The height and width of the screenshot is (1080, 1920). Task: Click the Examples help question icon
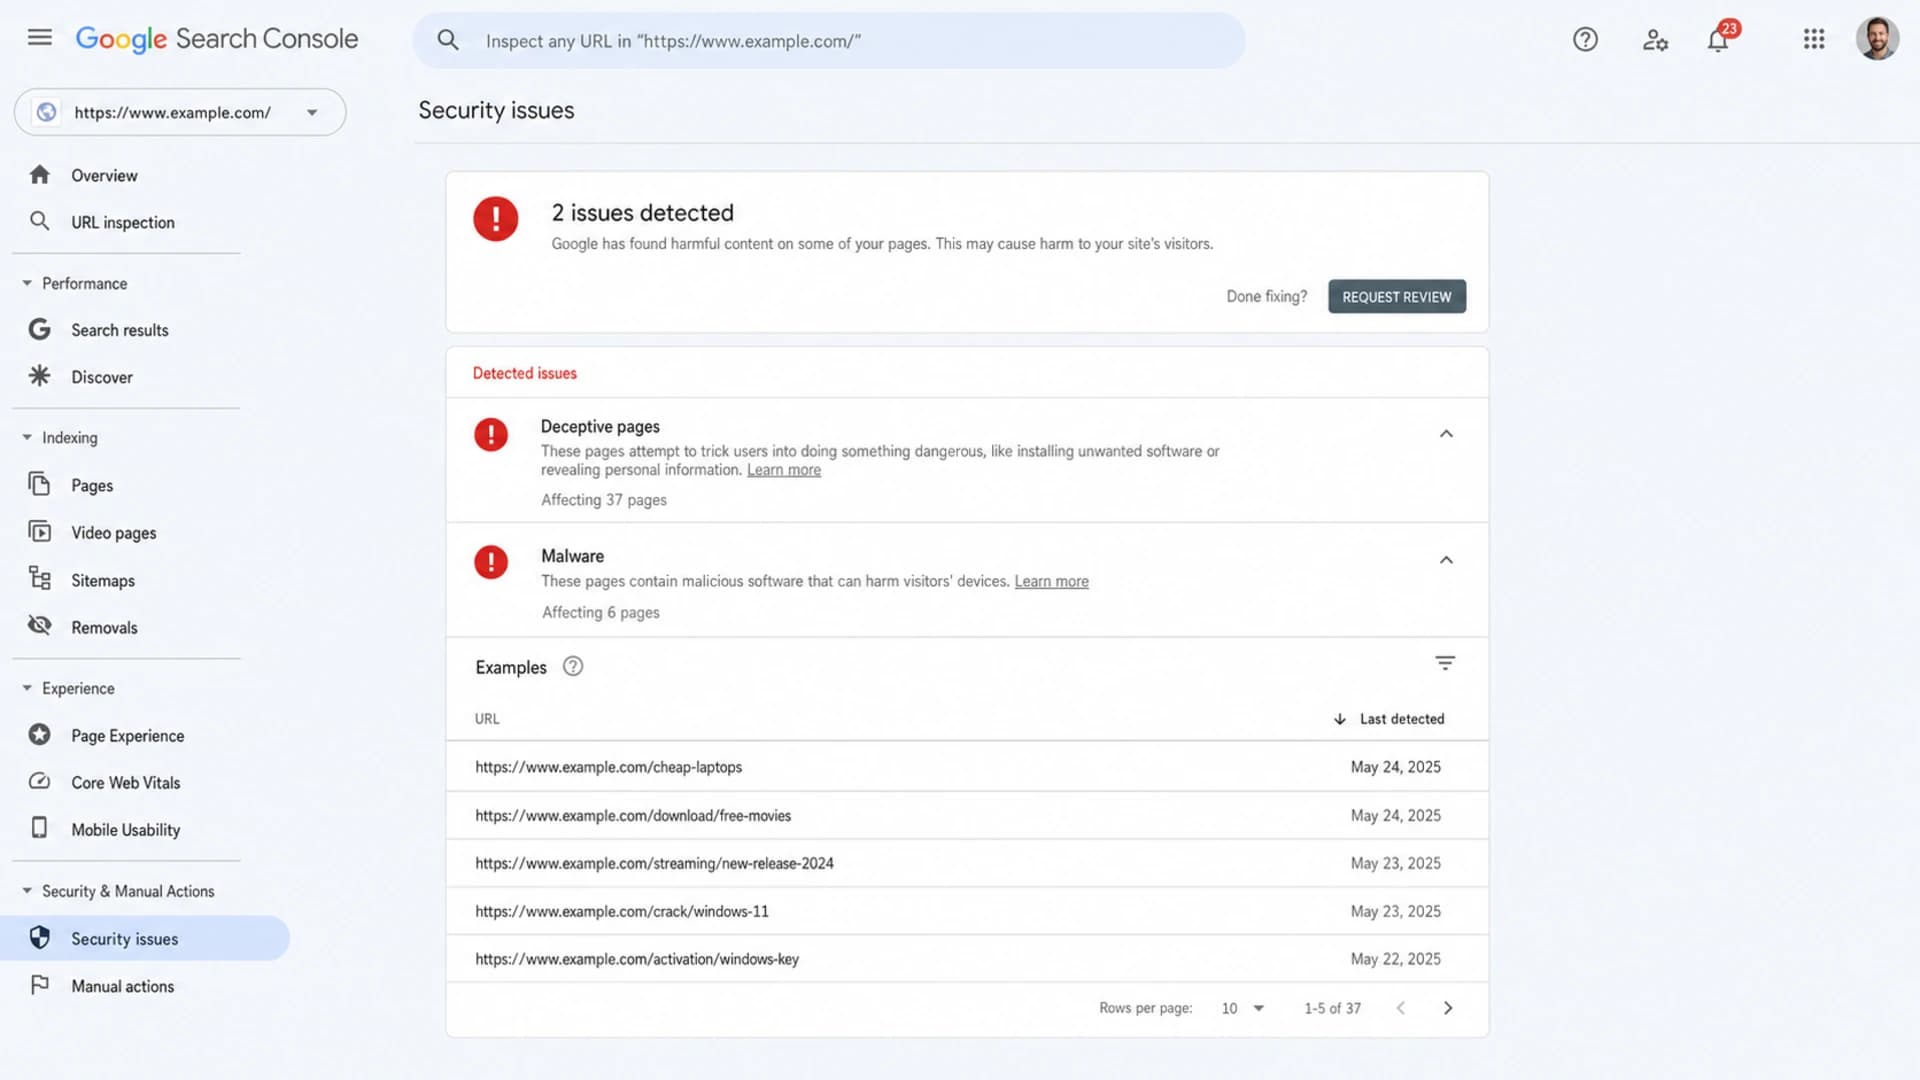[573, 667]
